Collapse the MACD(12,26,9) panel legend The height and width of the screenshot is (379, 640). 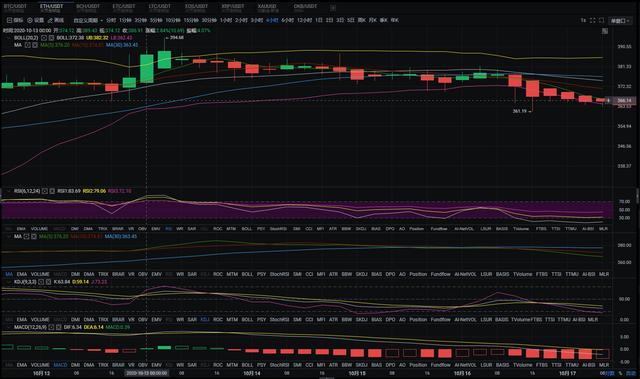click(x=9, y=327)
